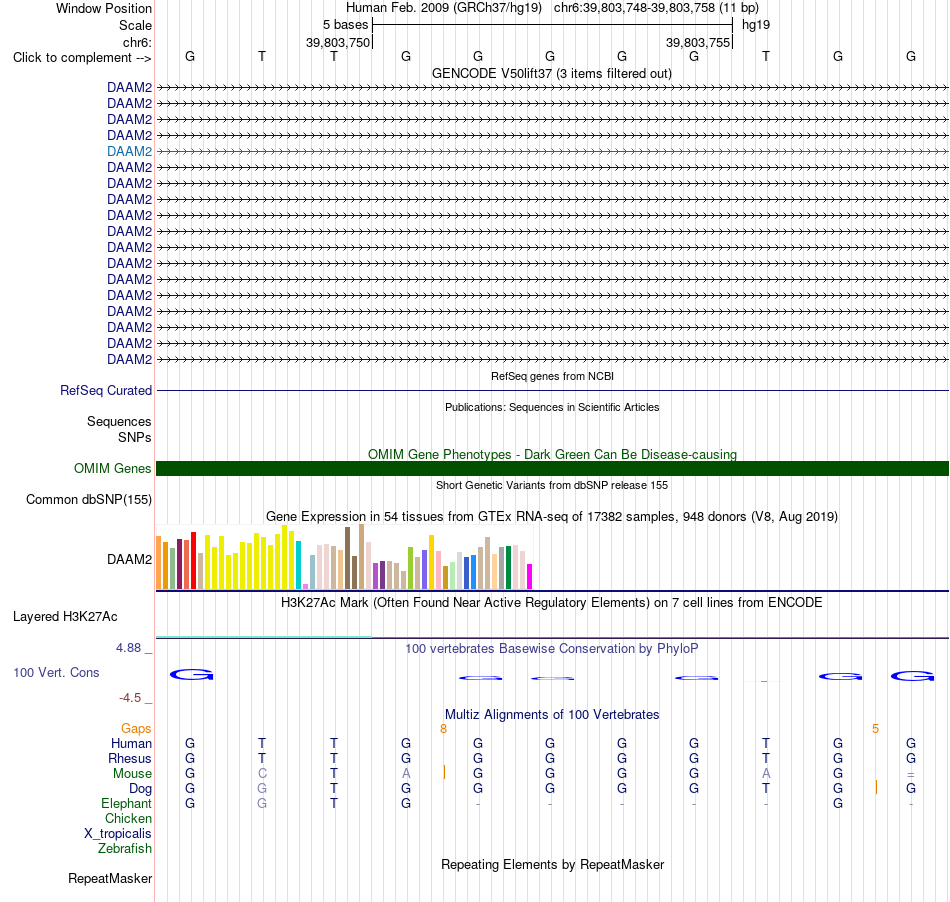This screenshot has width=950, height=902.
Task: Click the '=' symbol in the Mouse row
Action: click(911, 774)
